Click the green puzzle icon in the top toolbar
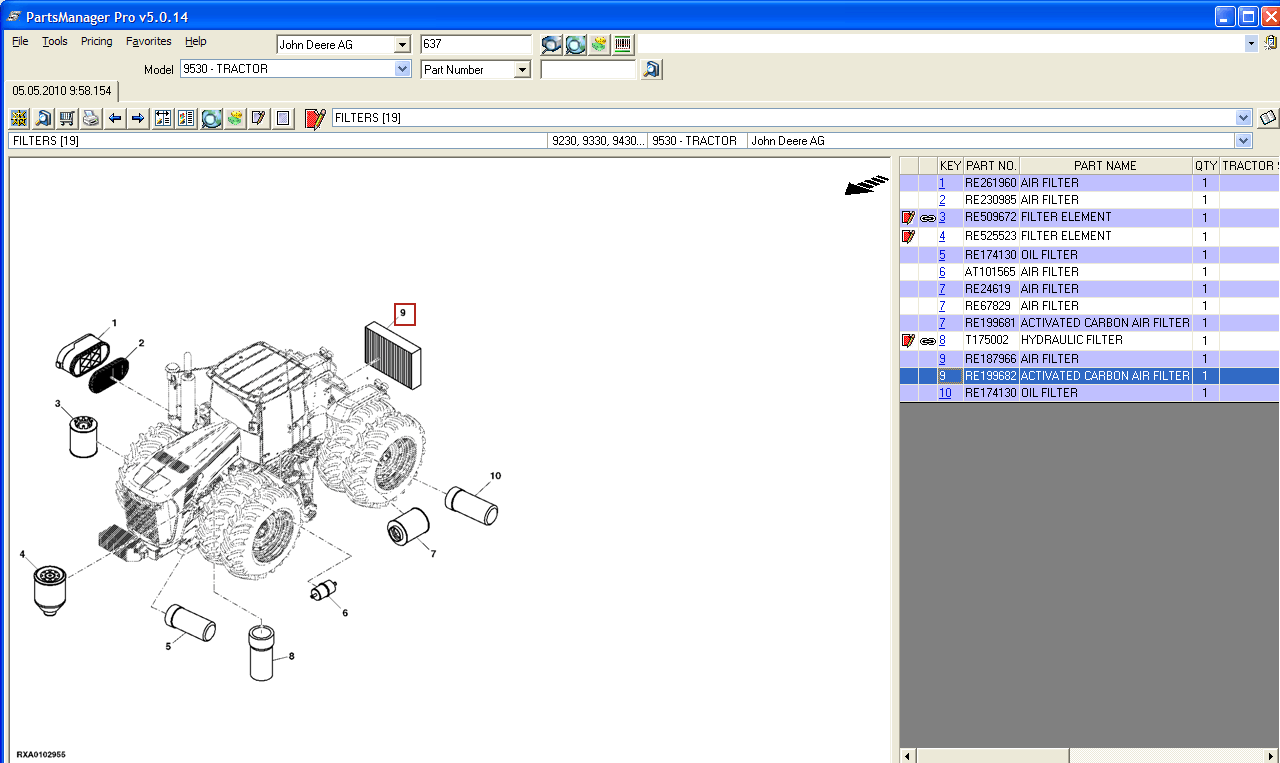This screenshot has width=1280, height=763. click(599, 44)
